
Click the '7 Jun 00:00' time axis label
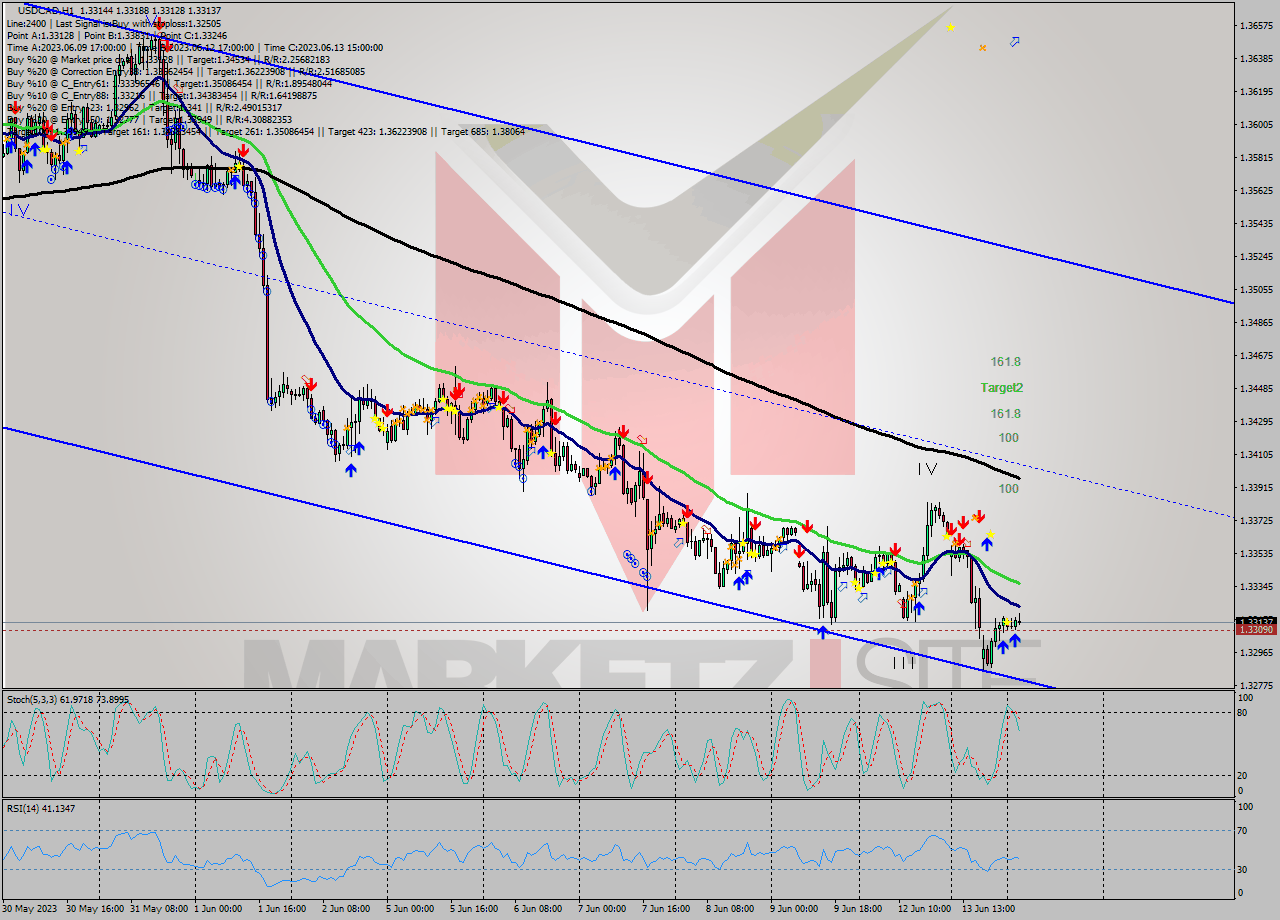(x=603, y=909)
